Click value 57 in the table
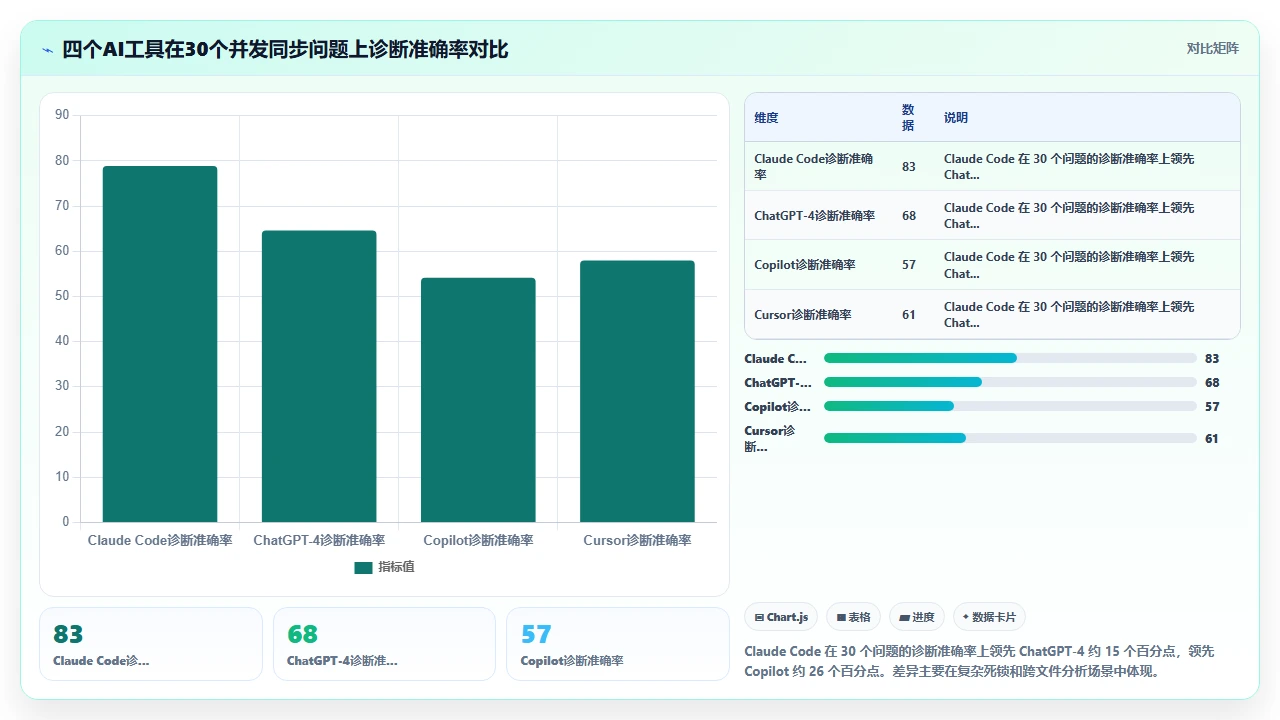 click(x=908, y=265)
